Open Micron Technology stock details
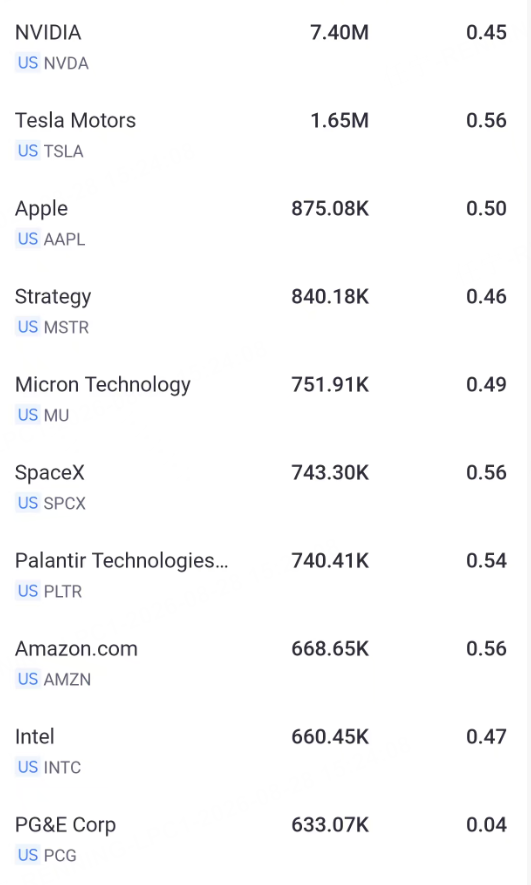The height and width of the screenshot is (885, 531). [265, 399]
